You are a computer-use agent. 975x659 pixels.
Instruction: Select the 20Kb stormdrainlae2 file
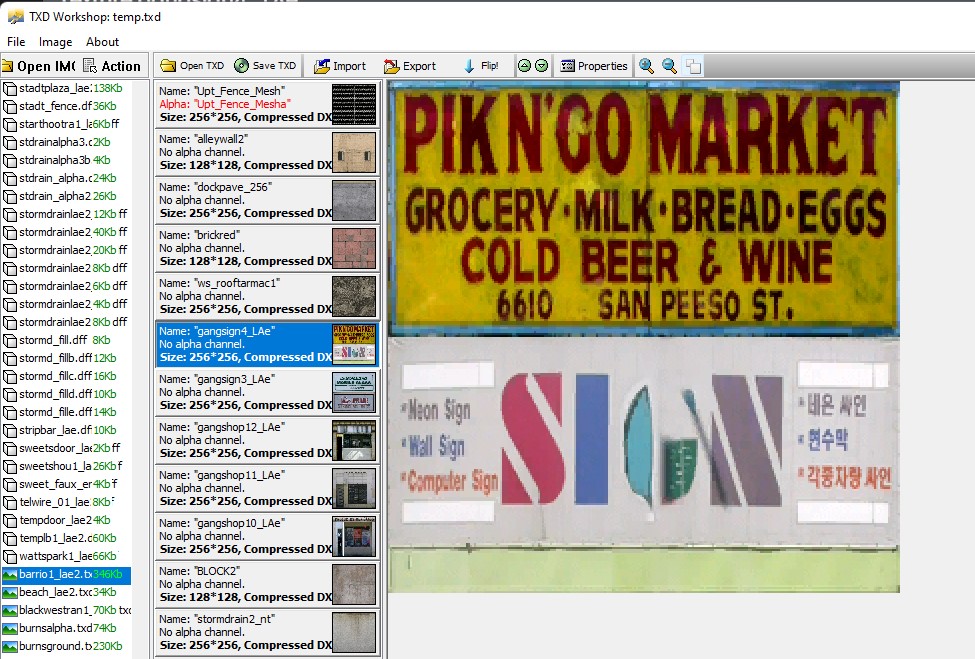click(66, 251)
